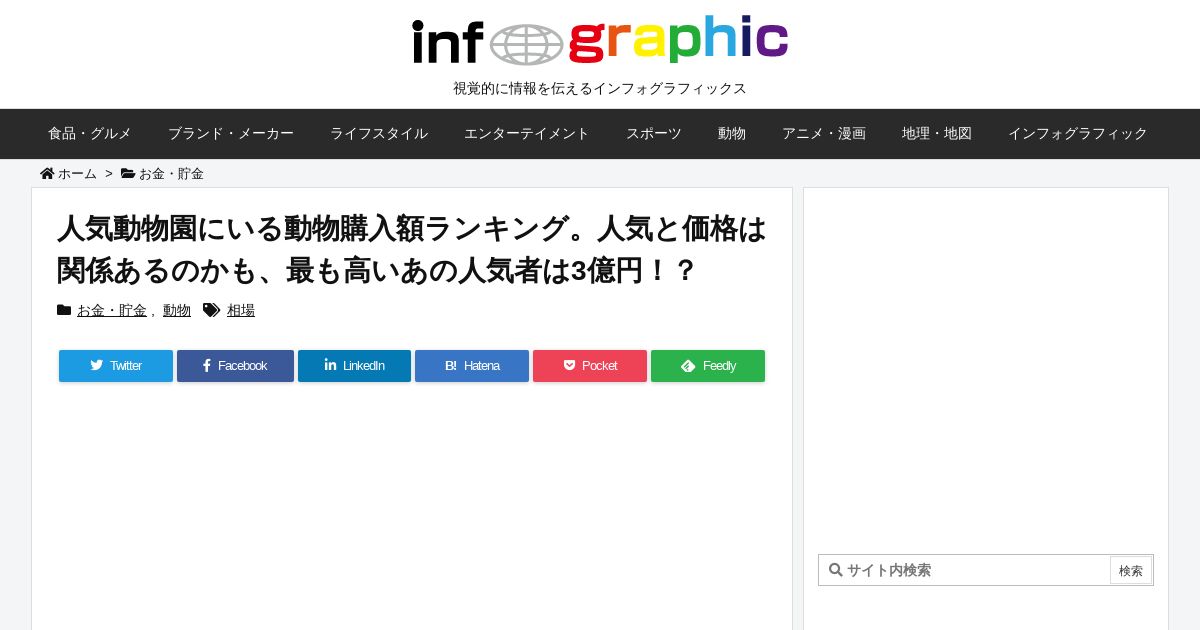
Task: Open the スポーツ menu item
Action: coord(654,133)
